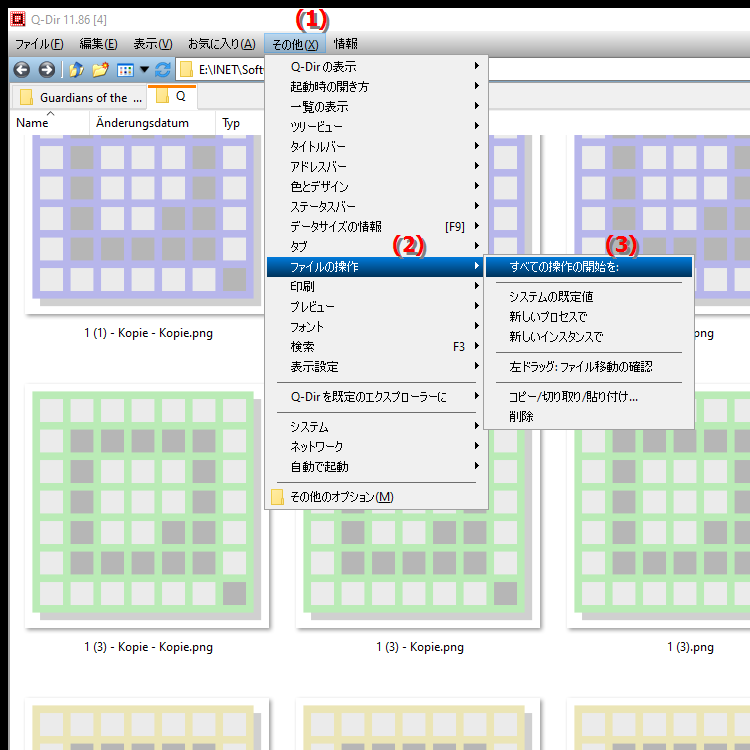The width and height of the screenshot is (750, 750).
Task: Click the folder icon beside その他のオプション(M)
Action: [277, 496]
